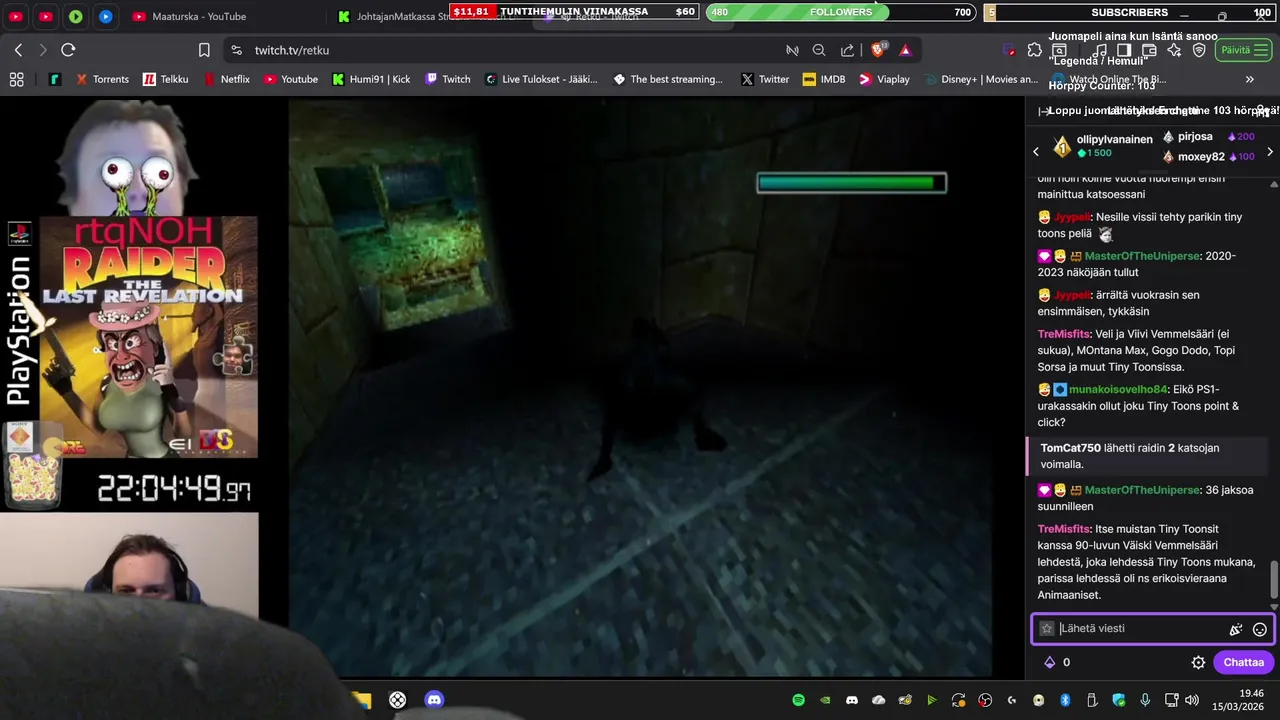Click the Jyypeli username in Nesille message
Screen dimensions: 1280x720
coord(1072,217)
